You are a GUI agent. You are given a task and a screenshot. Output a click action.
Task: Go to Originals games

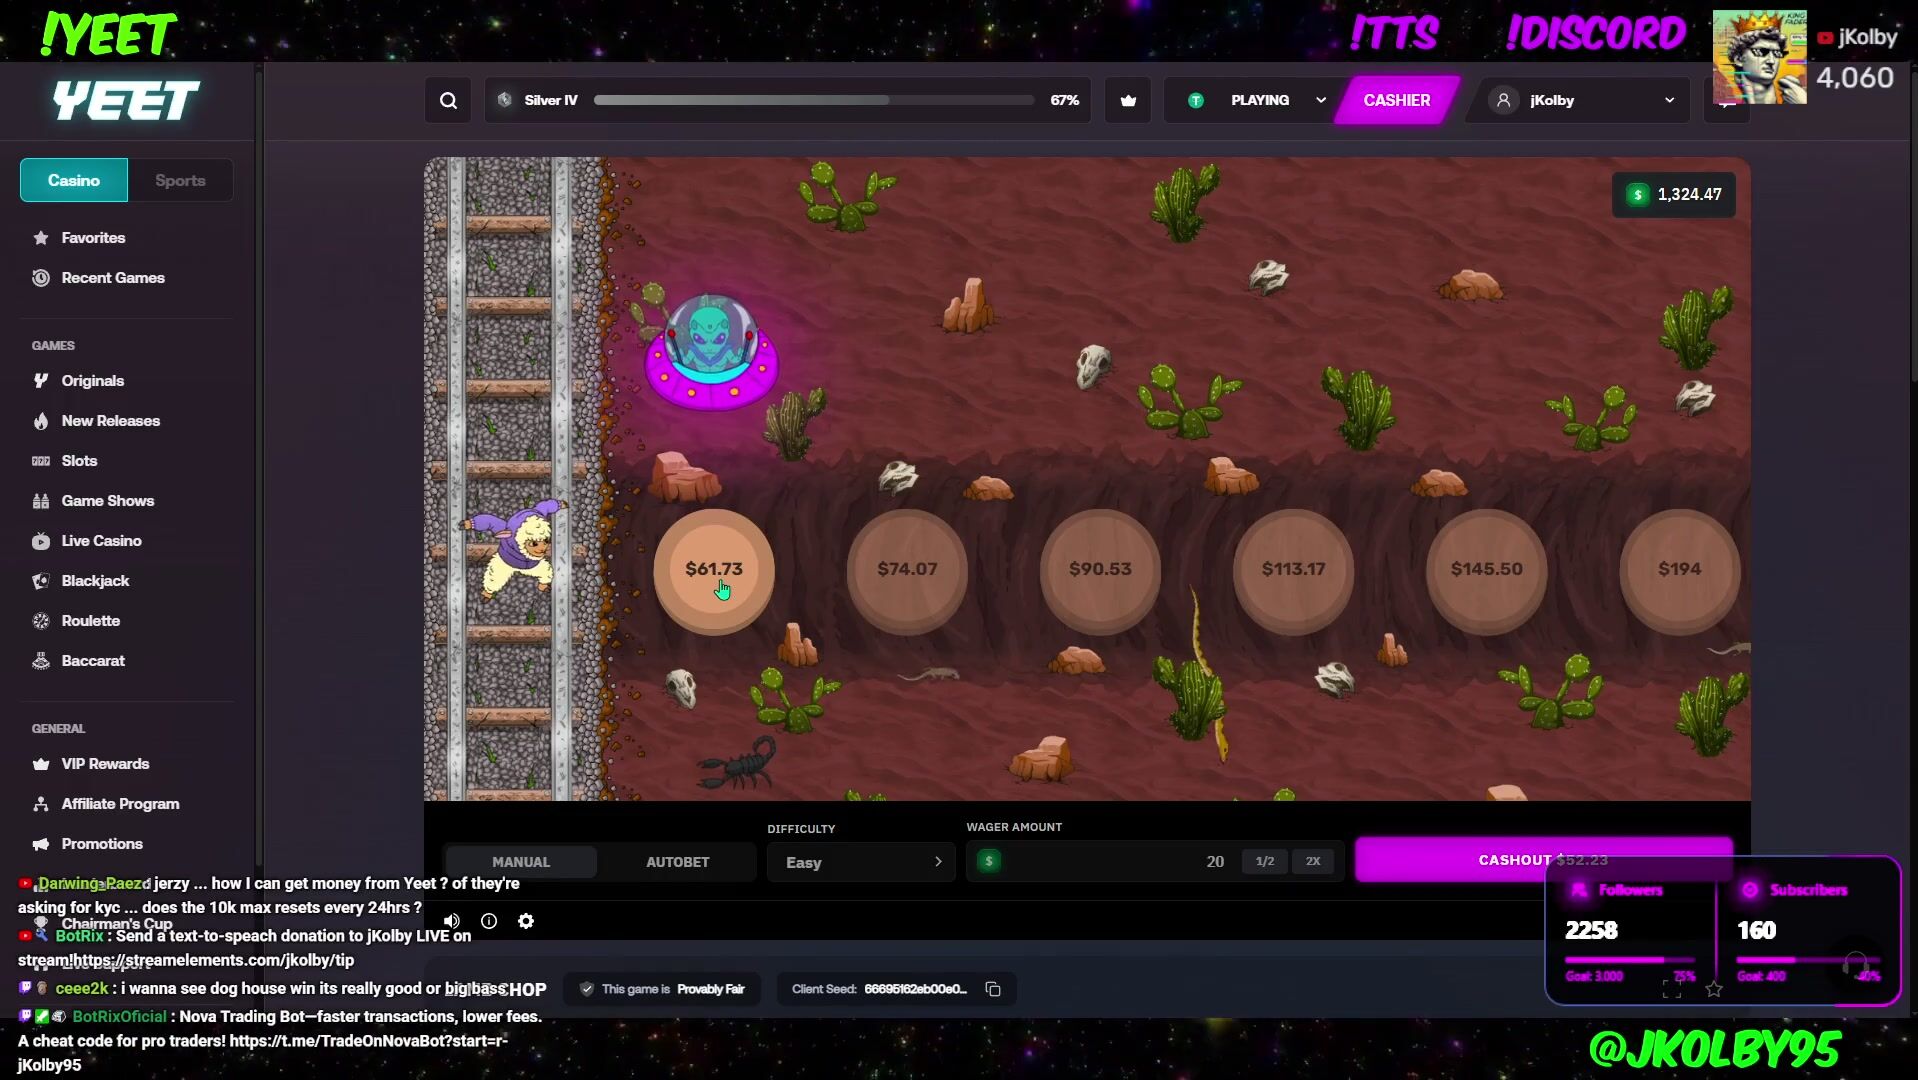93,381
